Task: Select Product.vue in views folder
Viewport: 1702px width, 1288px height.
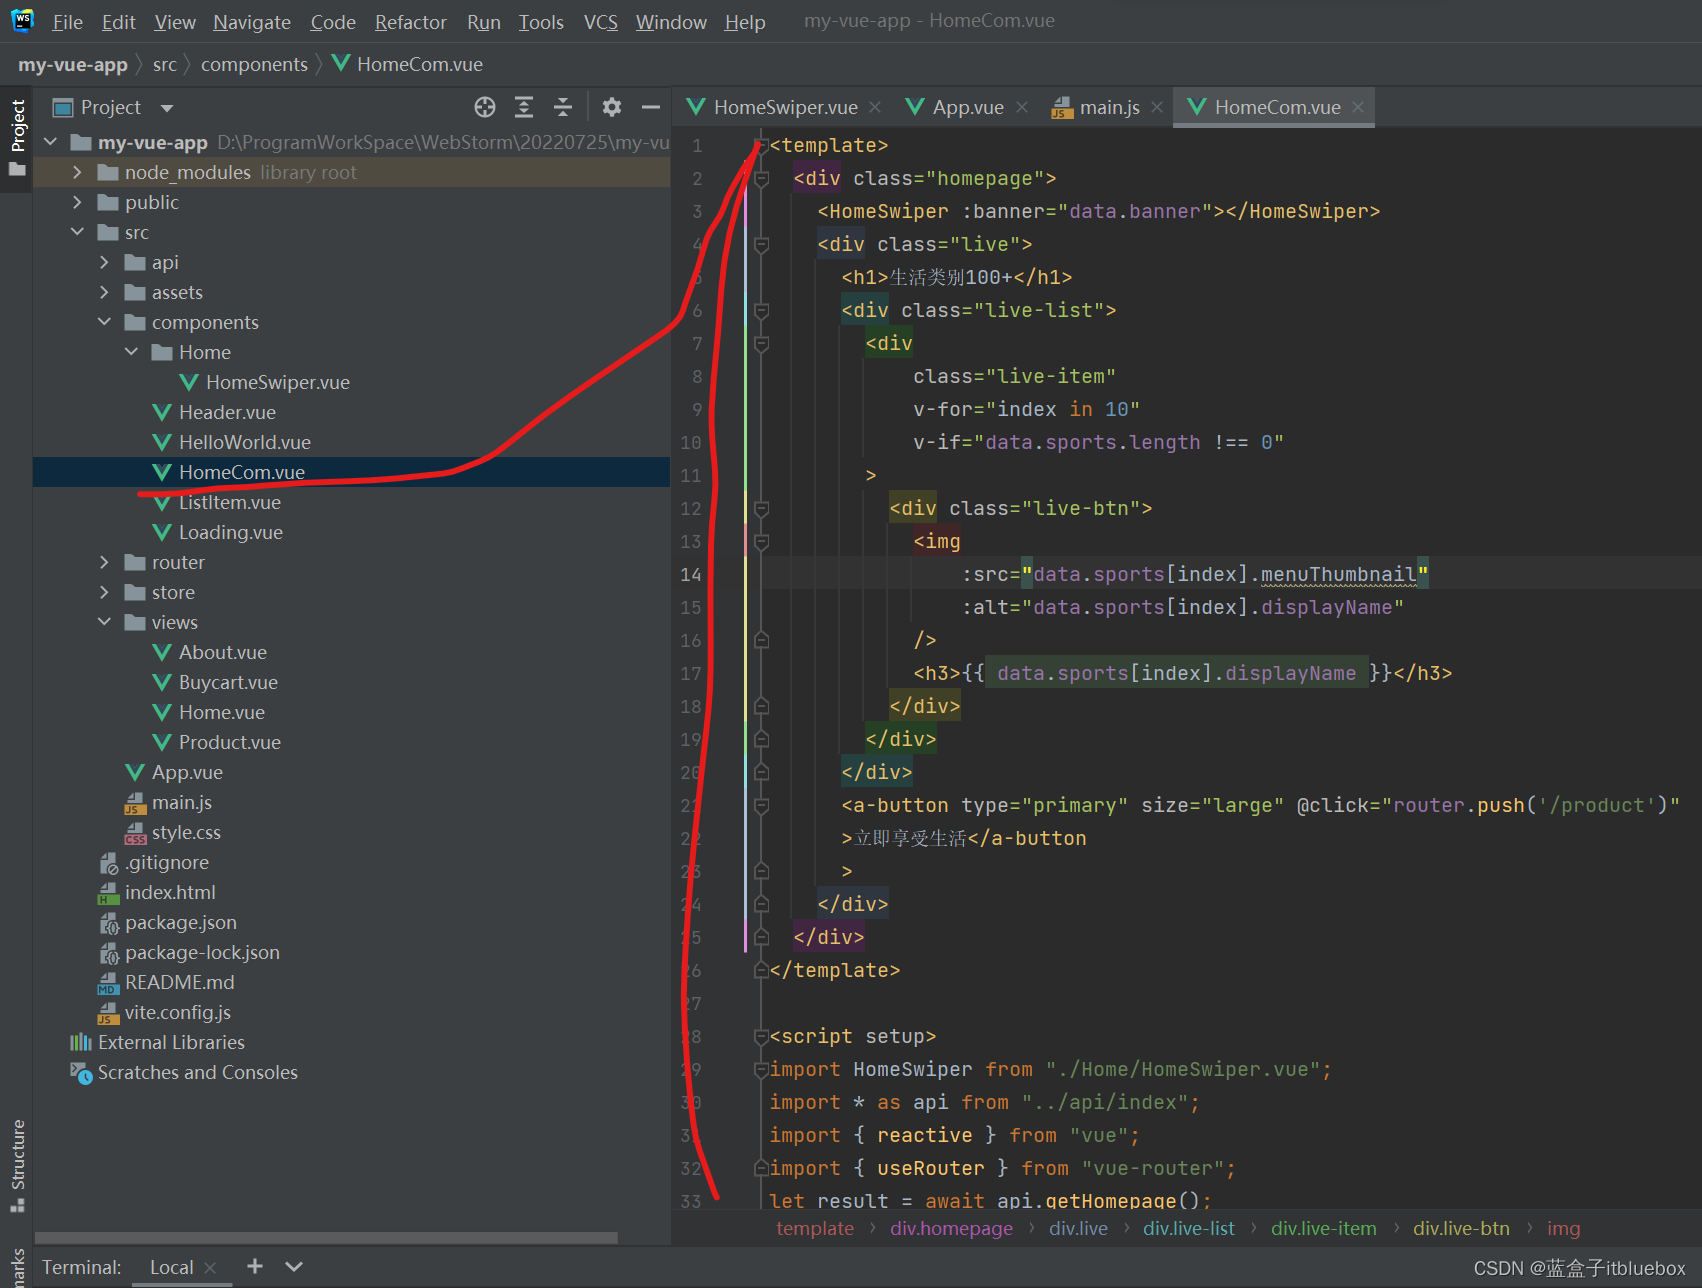Action: [x=229, y=742]
